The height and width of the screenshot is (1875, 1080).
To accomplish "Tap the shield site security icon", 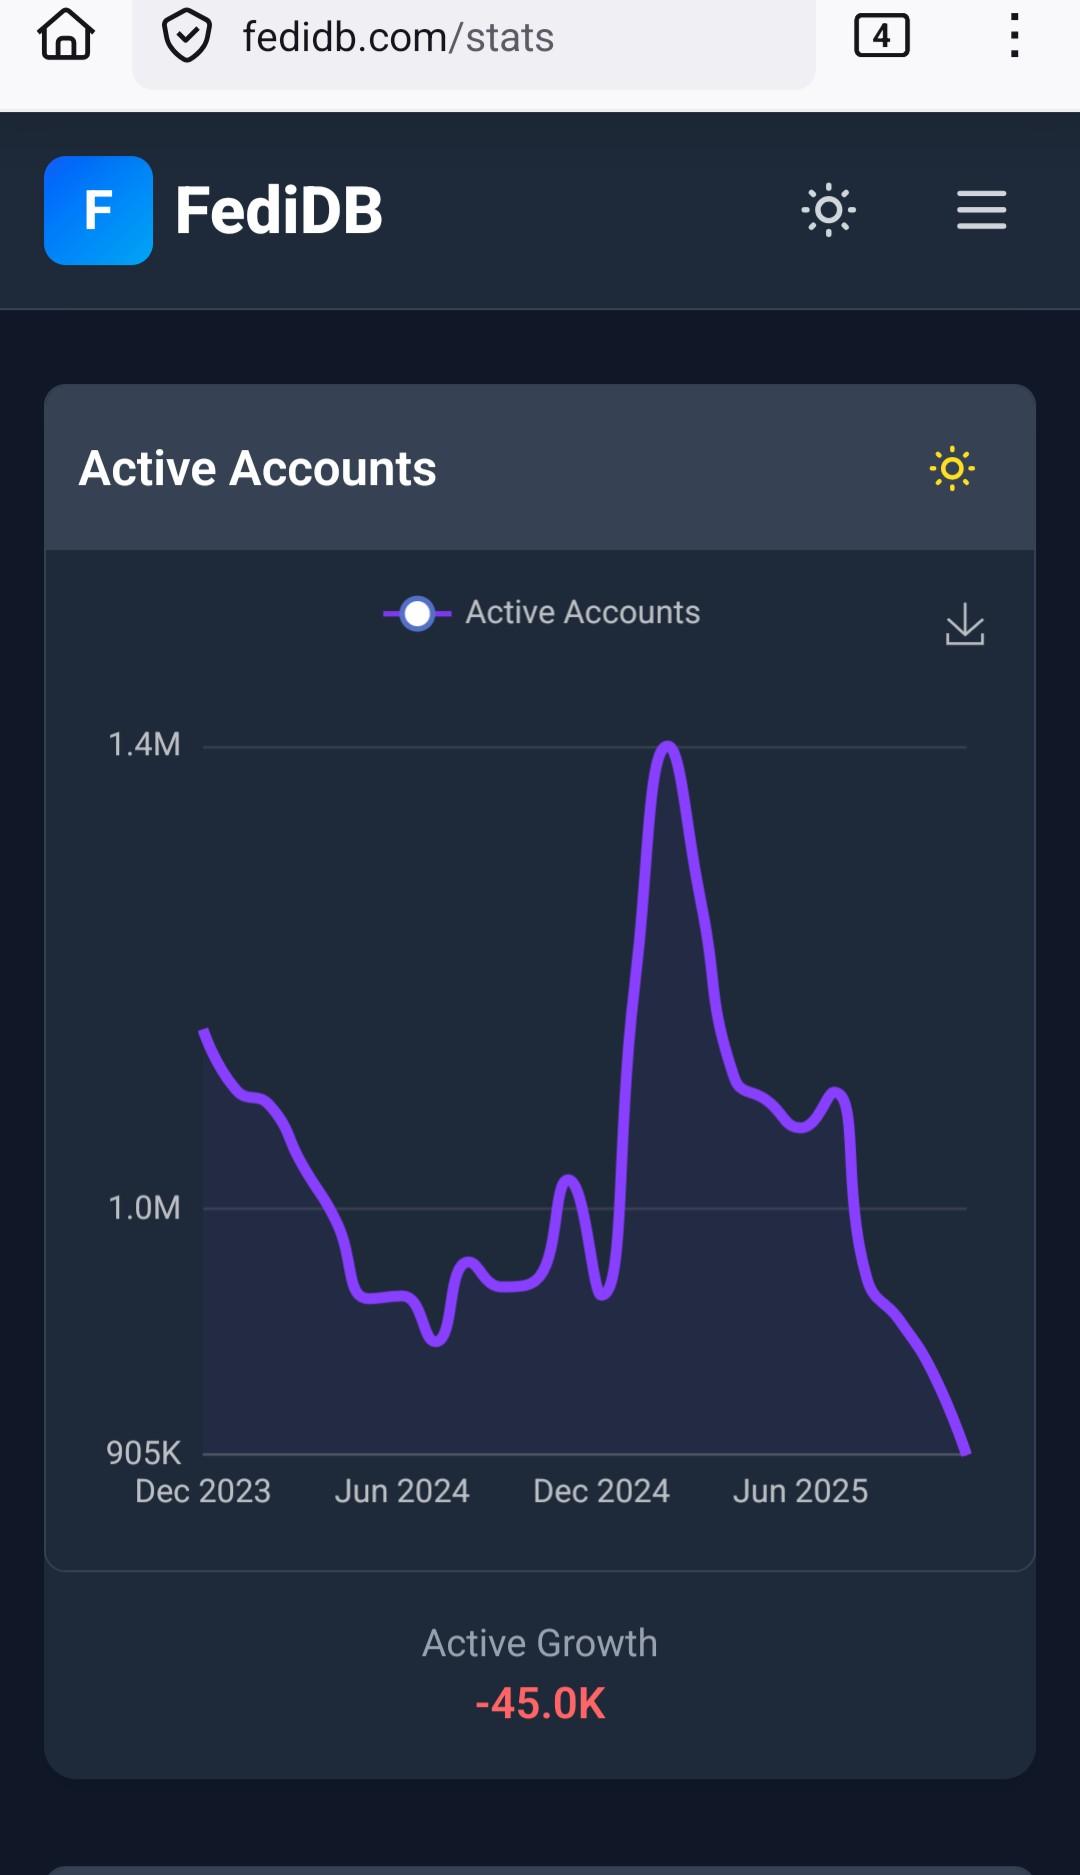I will [187, 37].
